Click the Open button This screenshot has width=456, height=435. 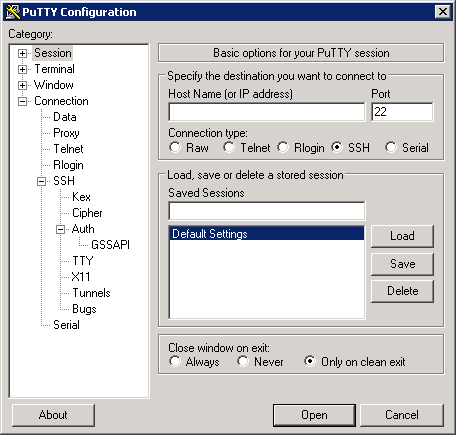[314, 415]
